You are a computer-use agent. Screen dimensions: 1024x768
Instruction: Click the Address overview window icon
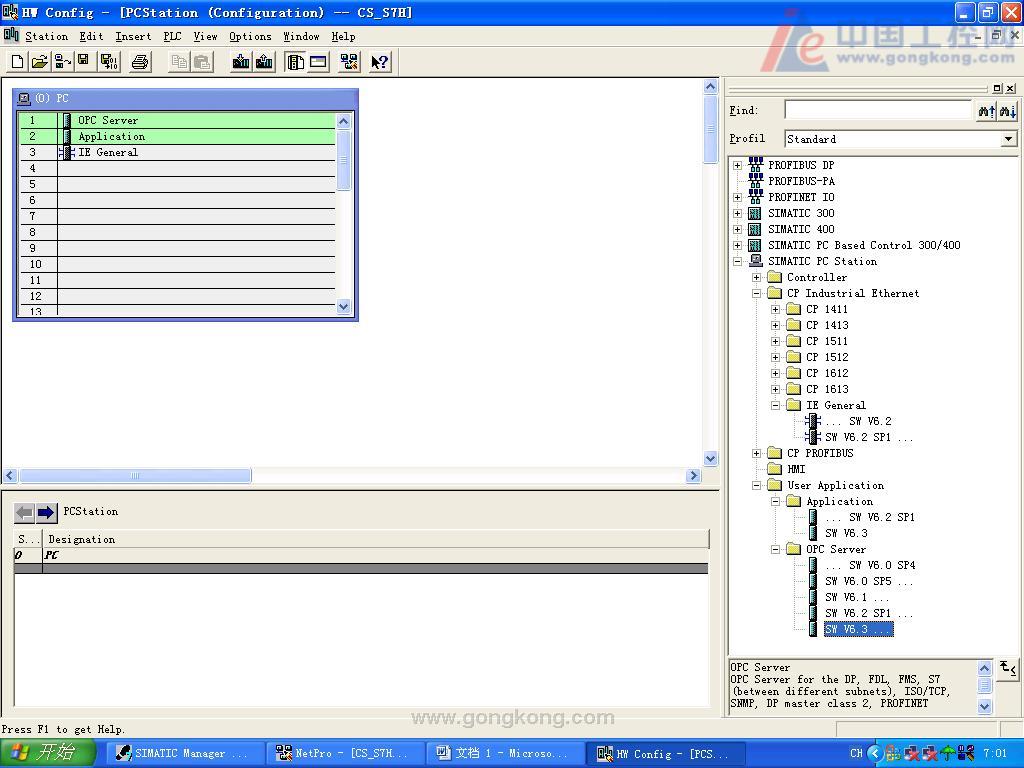[319, 62]
